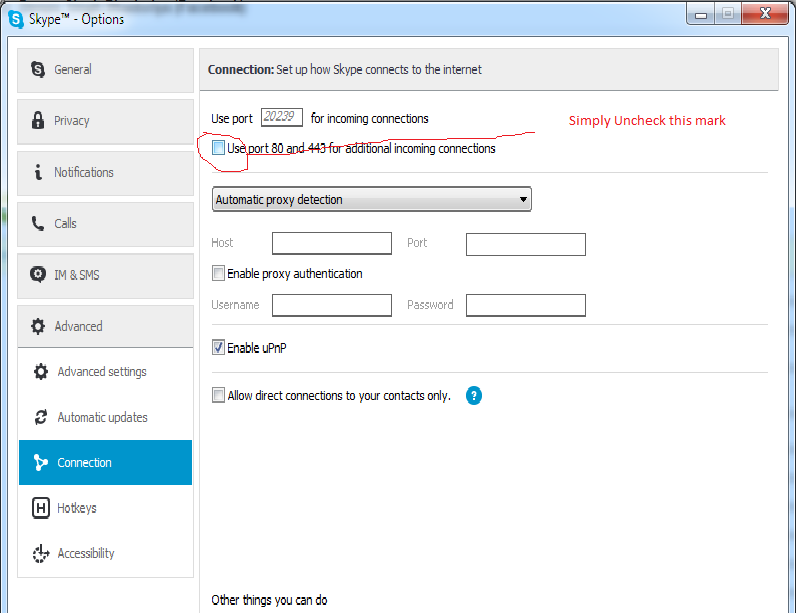Click the Automatic updates refresh icon

pos(41,417)
